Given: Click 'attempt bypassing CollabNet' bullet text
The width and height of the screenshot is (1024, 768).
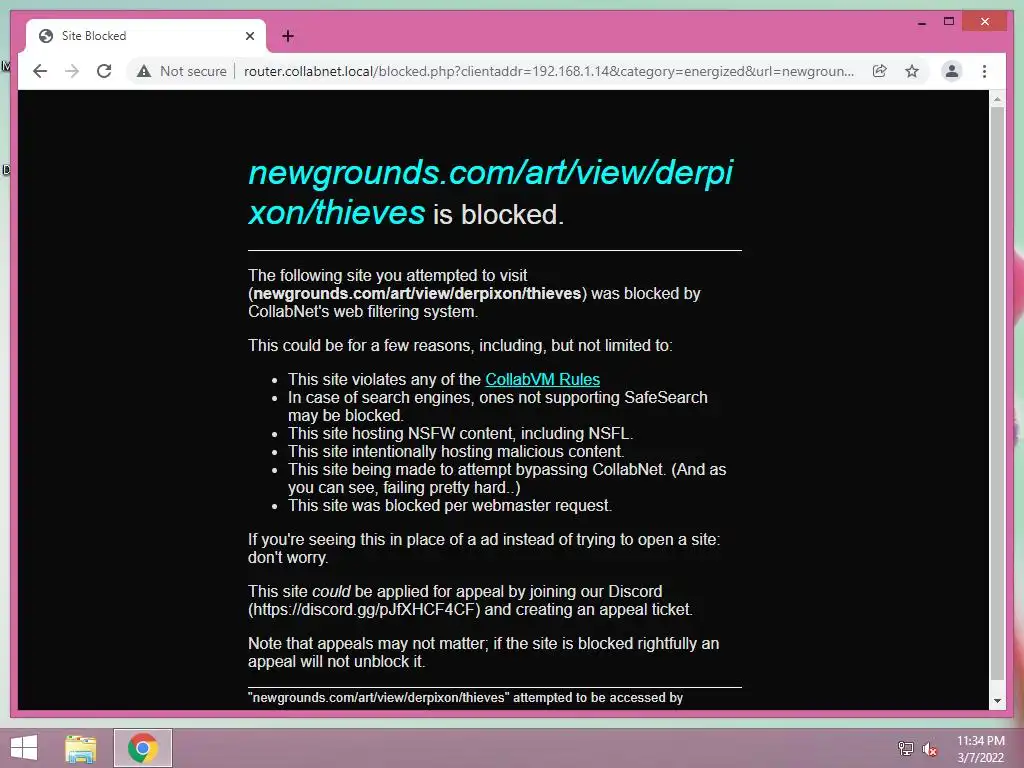Looking at the screenshot, I should point(507,479).
